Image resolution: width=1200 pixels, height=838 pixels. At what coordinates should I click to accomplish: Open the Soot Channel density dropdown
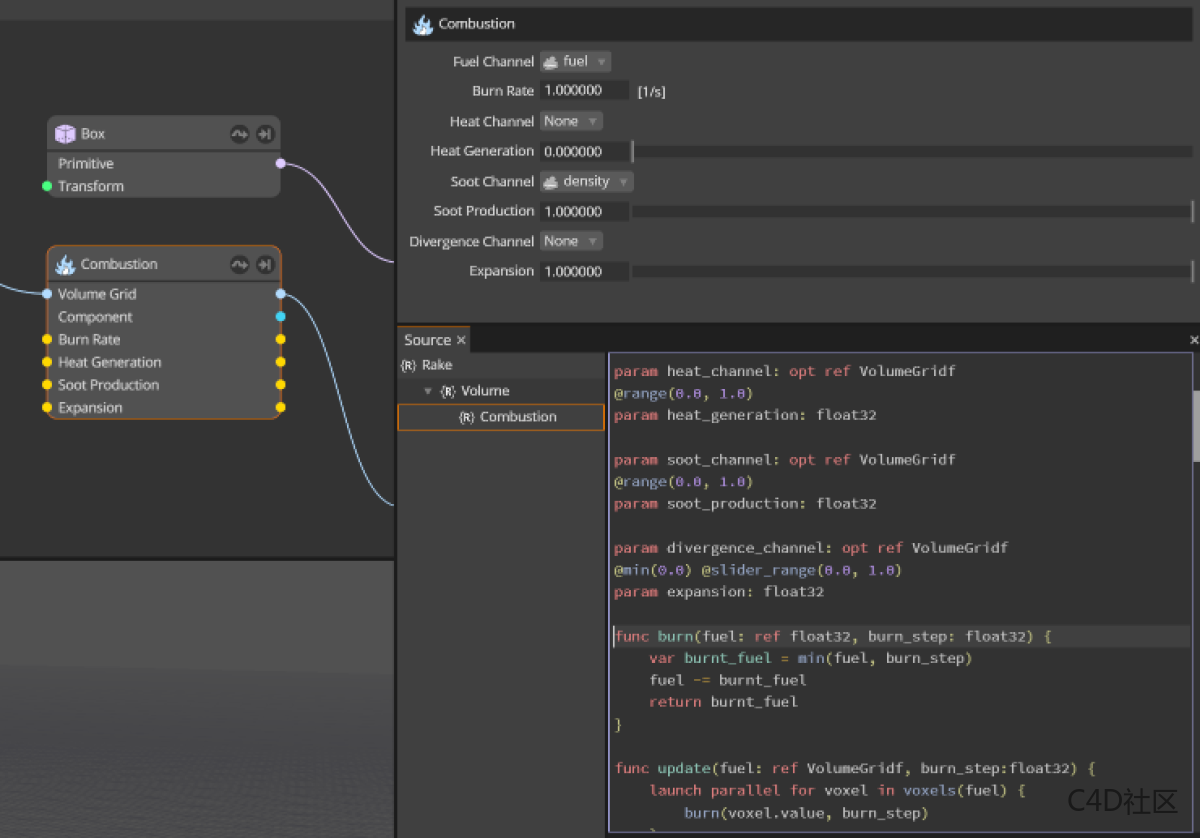586,182
